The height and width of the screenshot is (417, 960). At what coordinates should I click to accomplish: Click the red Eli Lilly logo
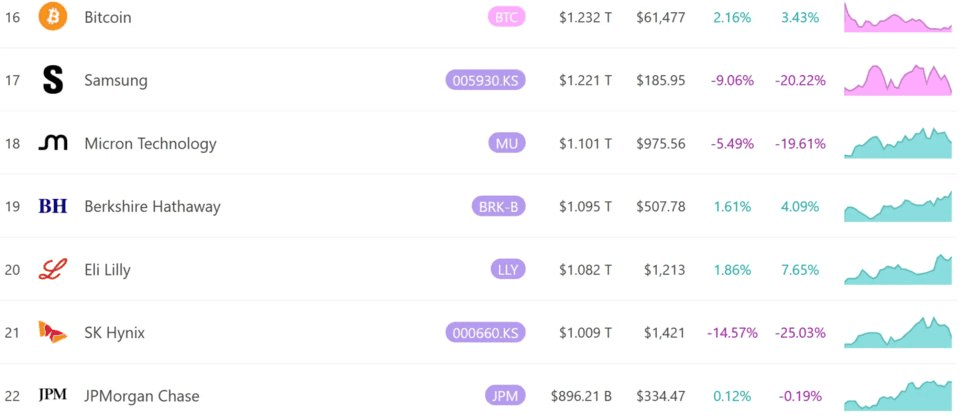click(x=53, y=269)
